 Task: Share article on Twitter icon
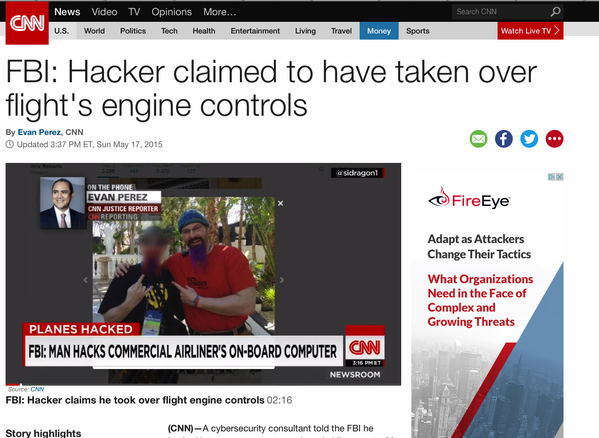click(x=529, y=139)
